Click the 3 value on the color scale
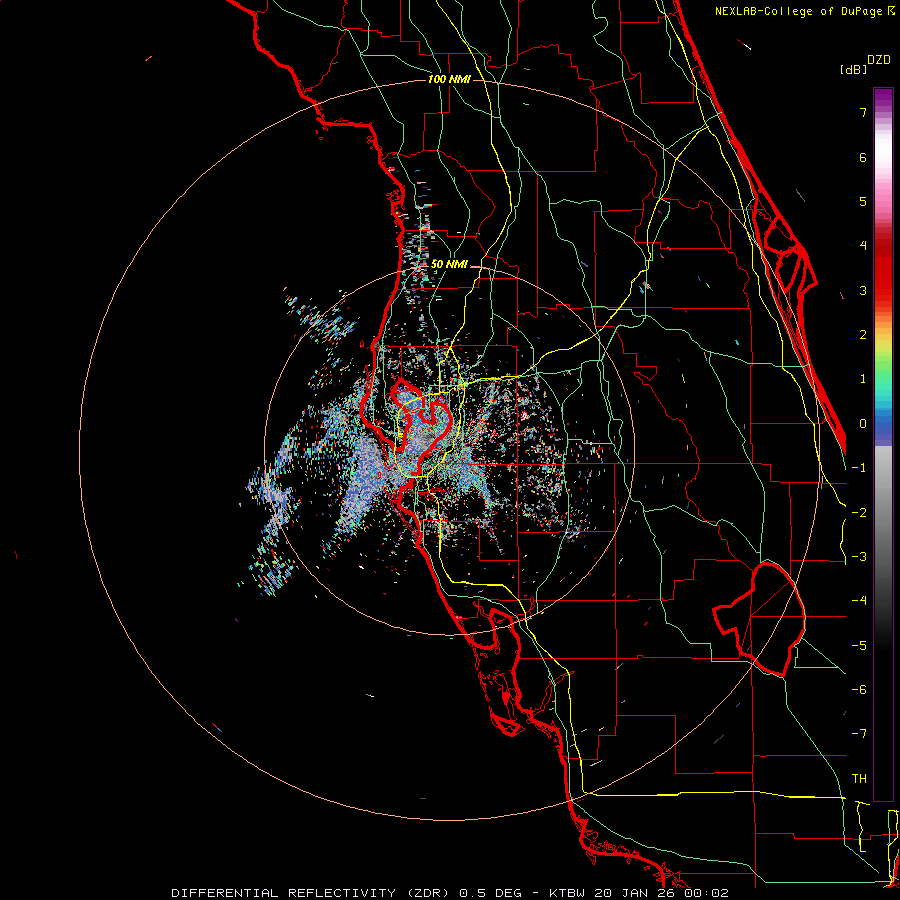The width and height of the screenshot is (900, 900). (x=863, y=290)
